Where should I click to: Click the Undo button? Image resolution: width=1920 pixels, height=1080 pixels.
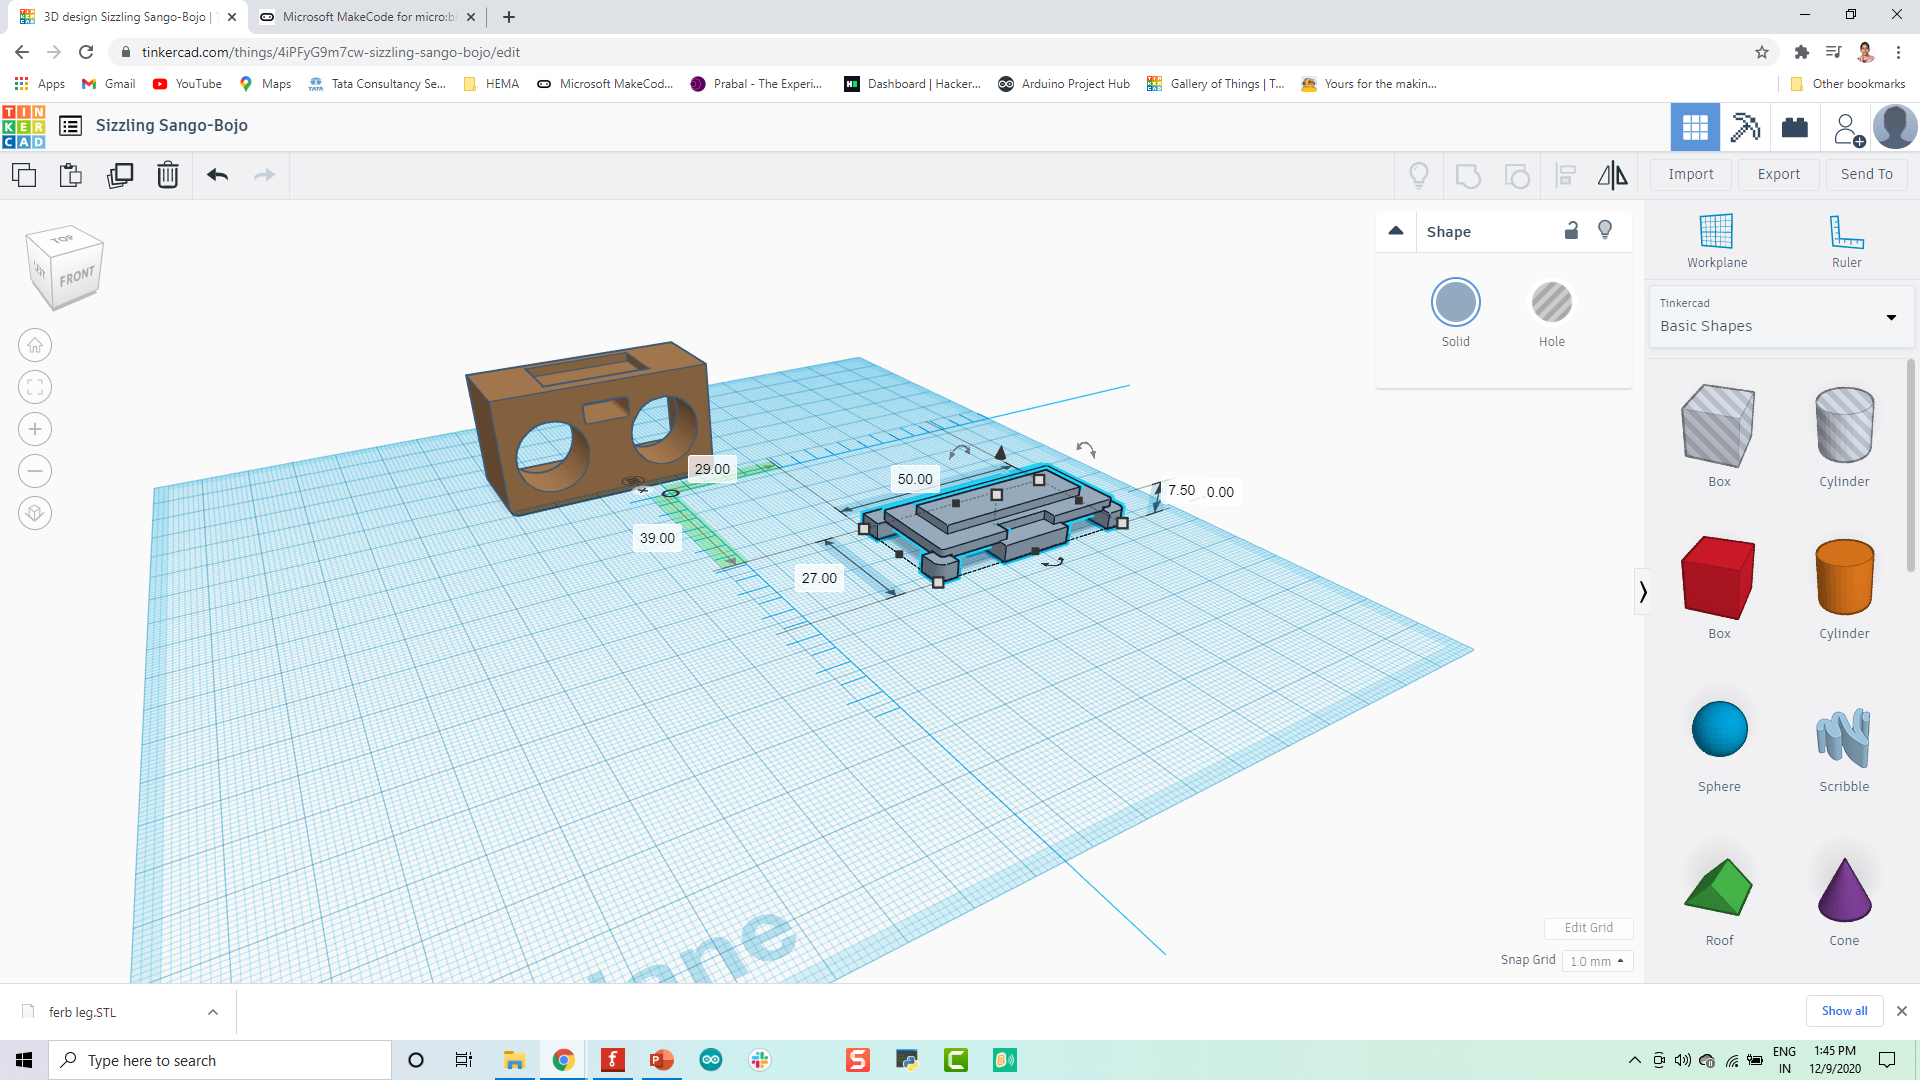coord(216,174)
